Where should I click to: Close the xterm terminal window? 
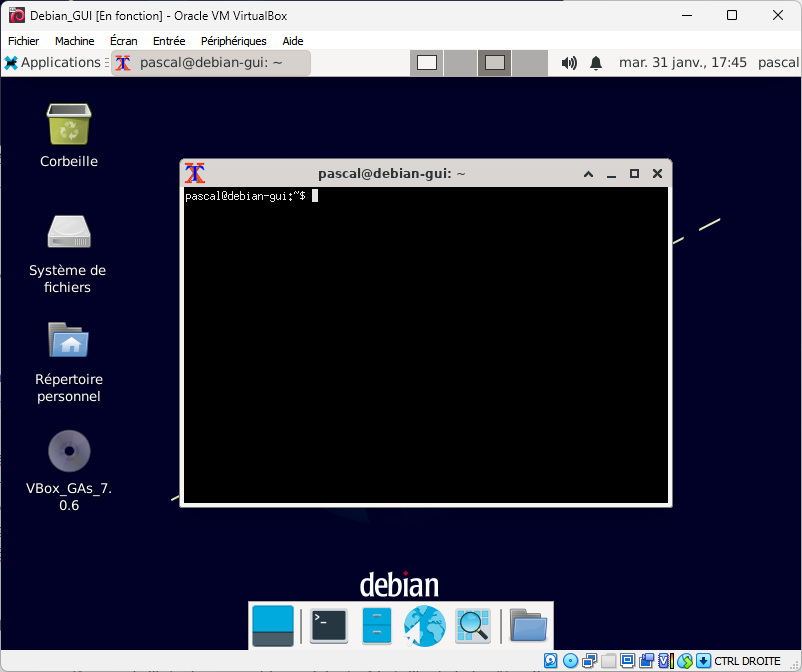point(657,174)
